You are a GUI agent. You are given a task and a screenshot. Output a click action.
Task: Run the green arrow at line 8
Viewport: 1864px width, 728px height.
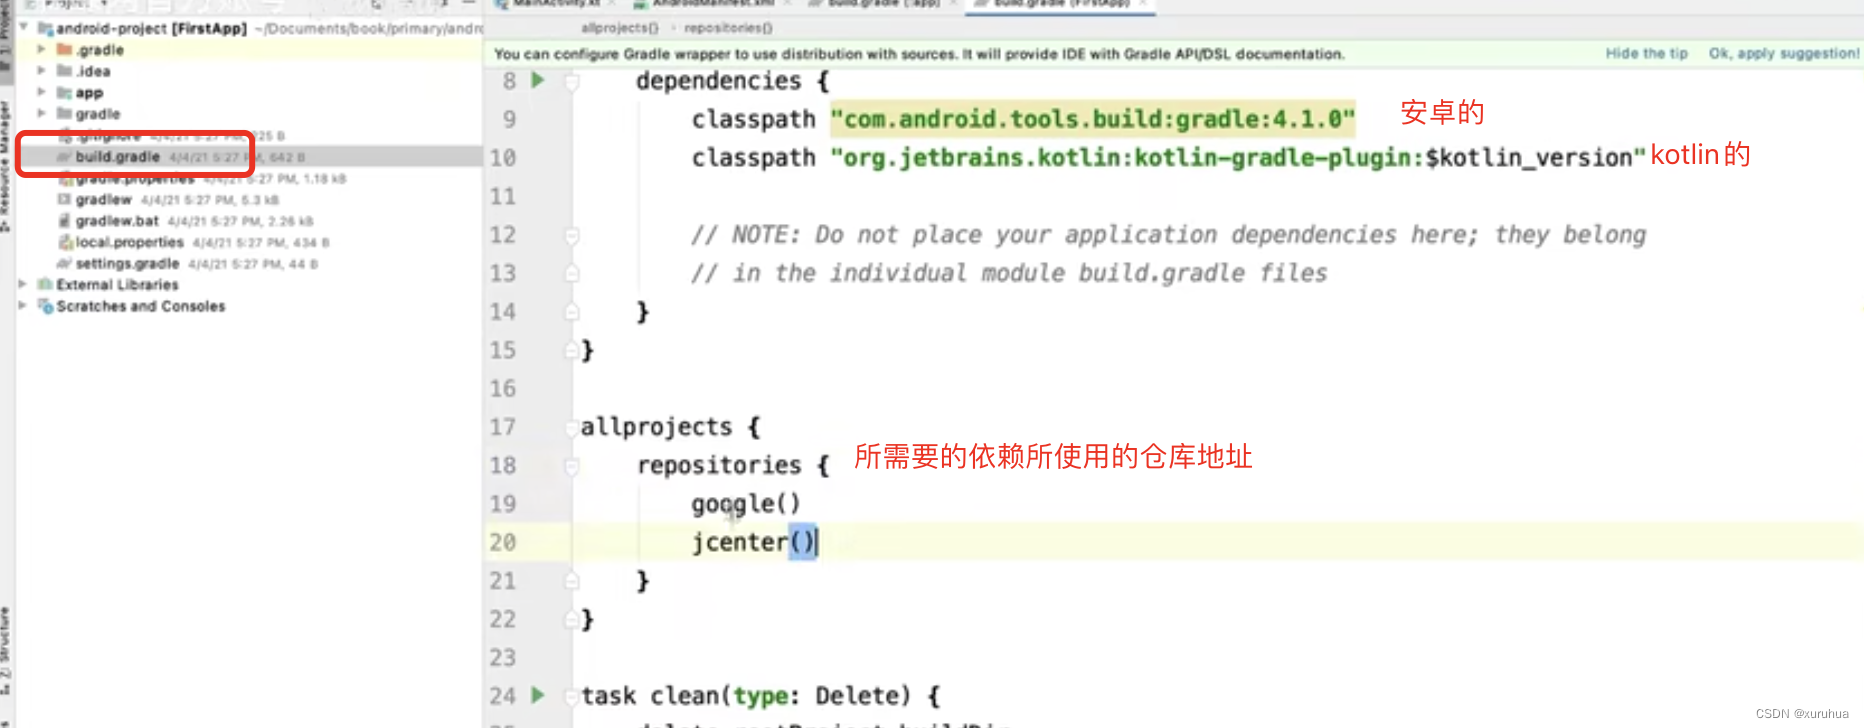click(x=538, y=80)
